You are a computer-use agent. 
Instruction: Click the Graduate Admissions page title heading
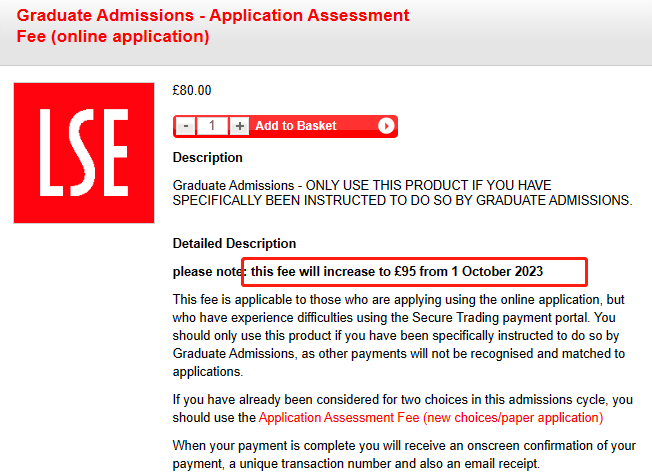pyautogui.click(x=212, y=26)
